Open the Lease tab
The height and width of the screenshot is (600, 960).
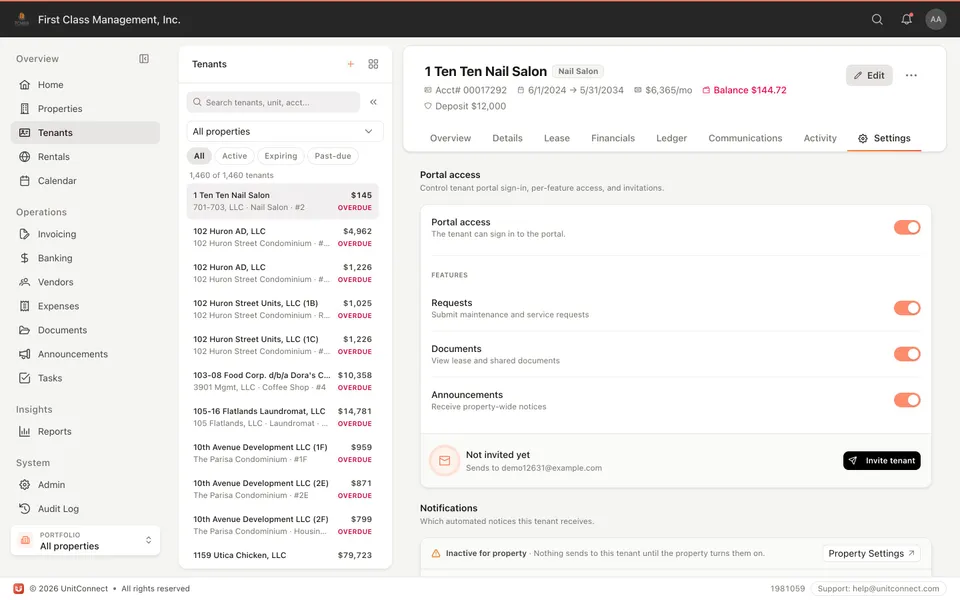pos(557,138)
